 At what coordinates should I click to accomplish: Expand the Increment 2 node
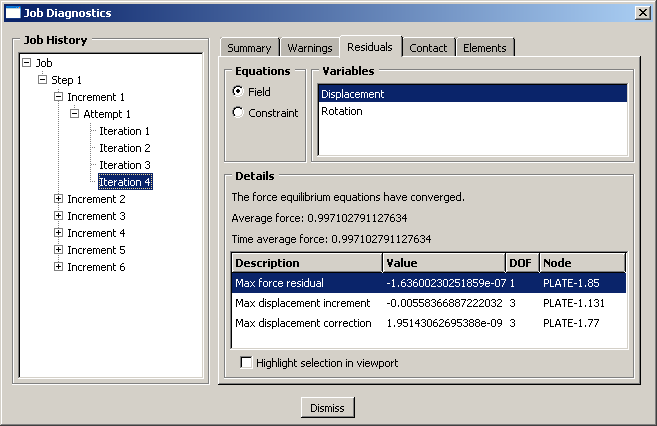(x=58, y=199)
